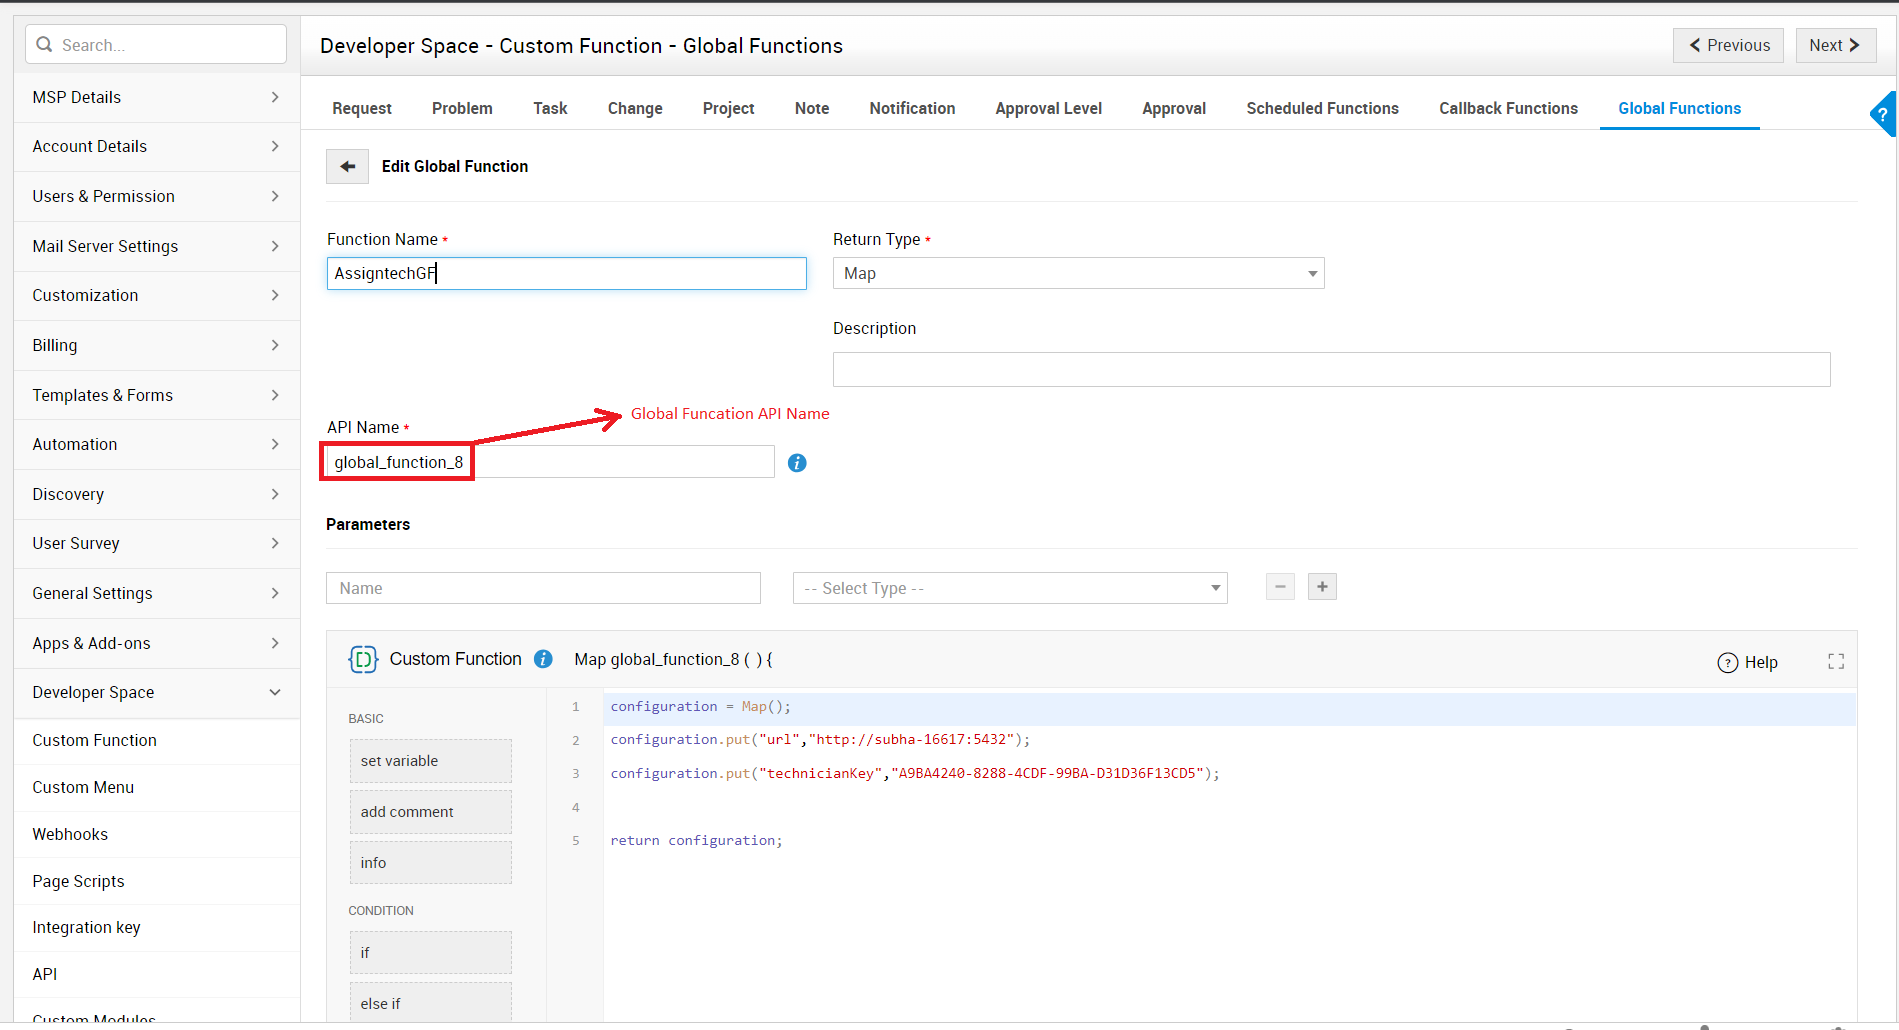Click the Previous button
The image size is (1899, 1030).
tap(1728, 45)
